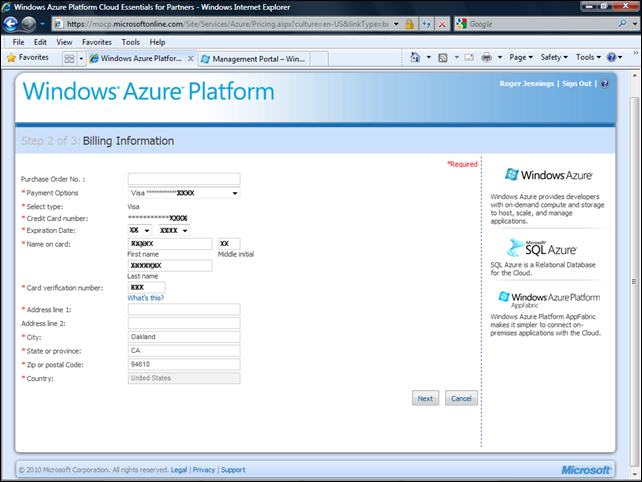Click the Zip or postal Code field
The height and width of the screenshot is (482, 642).
tap(184, 364)
